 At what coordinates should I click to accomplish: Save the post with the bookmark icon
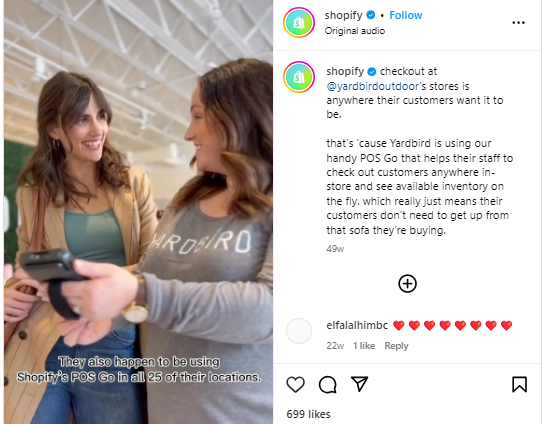click(519, 384)
